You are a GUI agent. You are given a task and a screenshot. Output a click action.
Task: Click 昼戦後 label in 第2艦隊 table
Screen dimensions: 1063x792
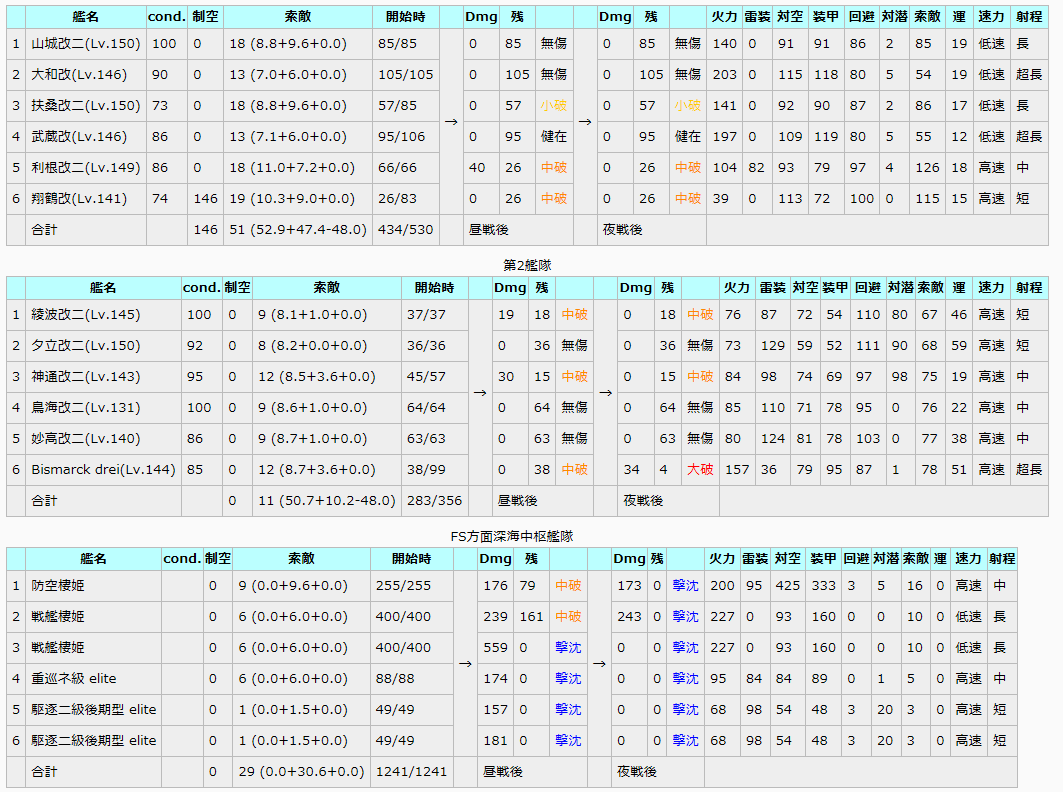(x=517, y=500)
